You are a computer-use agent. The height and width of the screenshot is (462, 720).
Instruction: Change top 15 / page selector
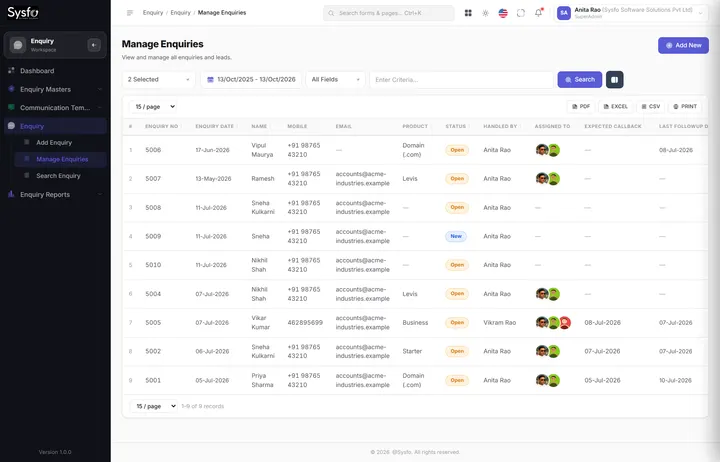(x=154, y=107)
